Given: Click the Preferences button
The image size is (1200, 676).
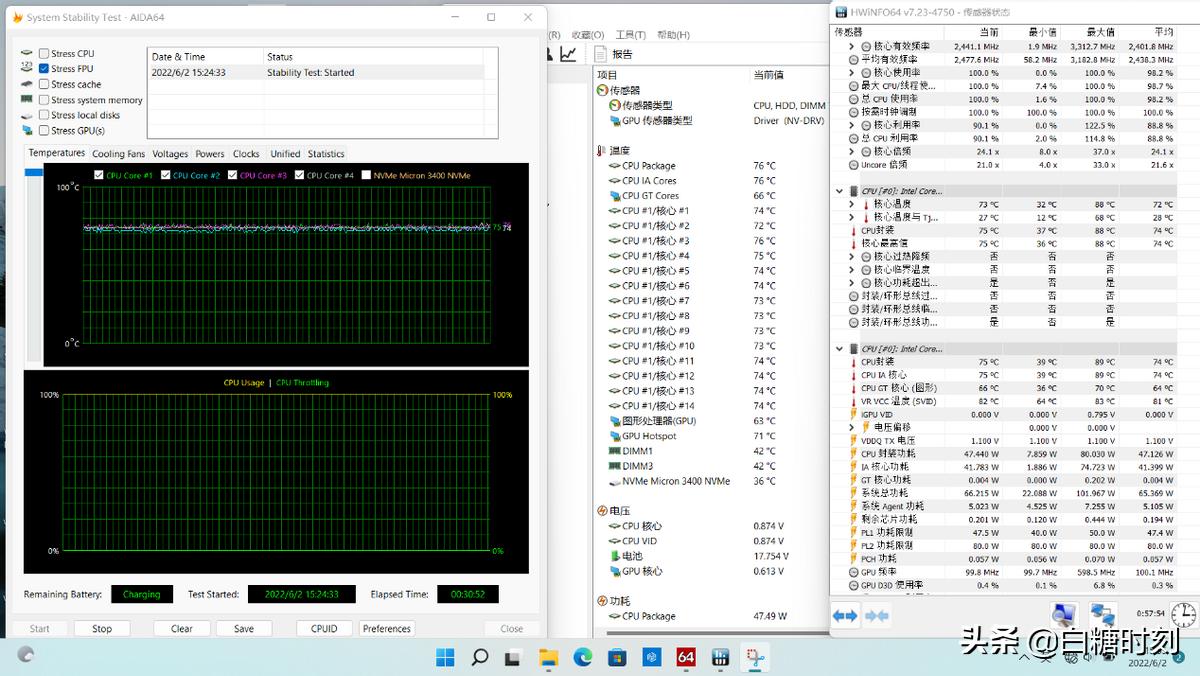Looking at the screenshot, I should click(386, 628).
